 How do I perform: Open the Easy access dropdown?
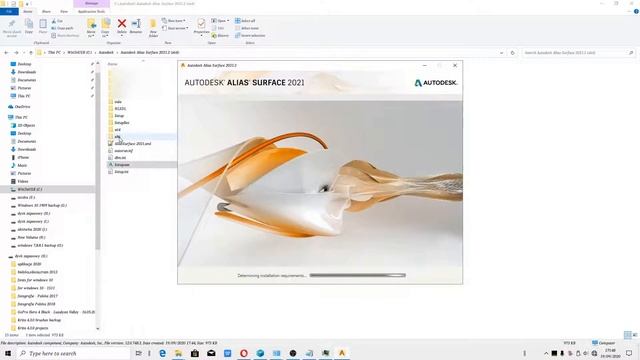(x=175, y=28)
